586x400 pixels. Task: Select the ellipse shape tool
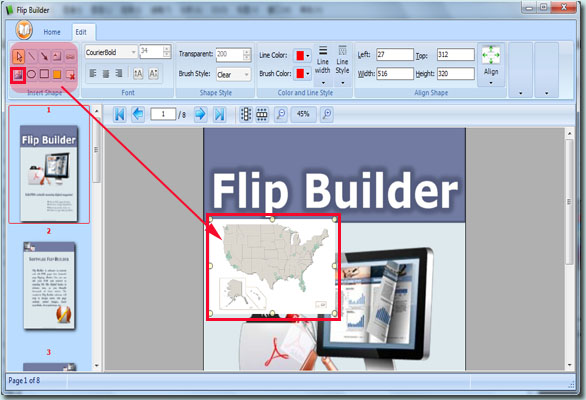tap(32, 74)
